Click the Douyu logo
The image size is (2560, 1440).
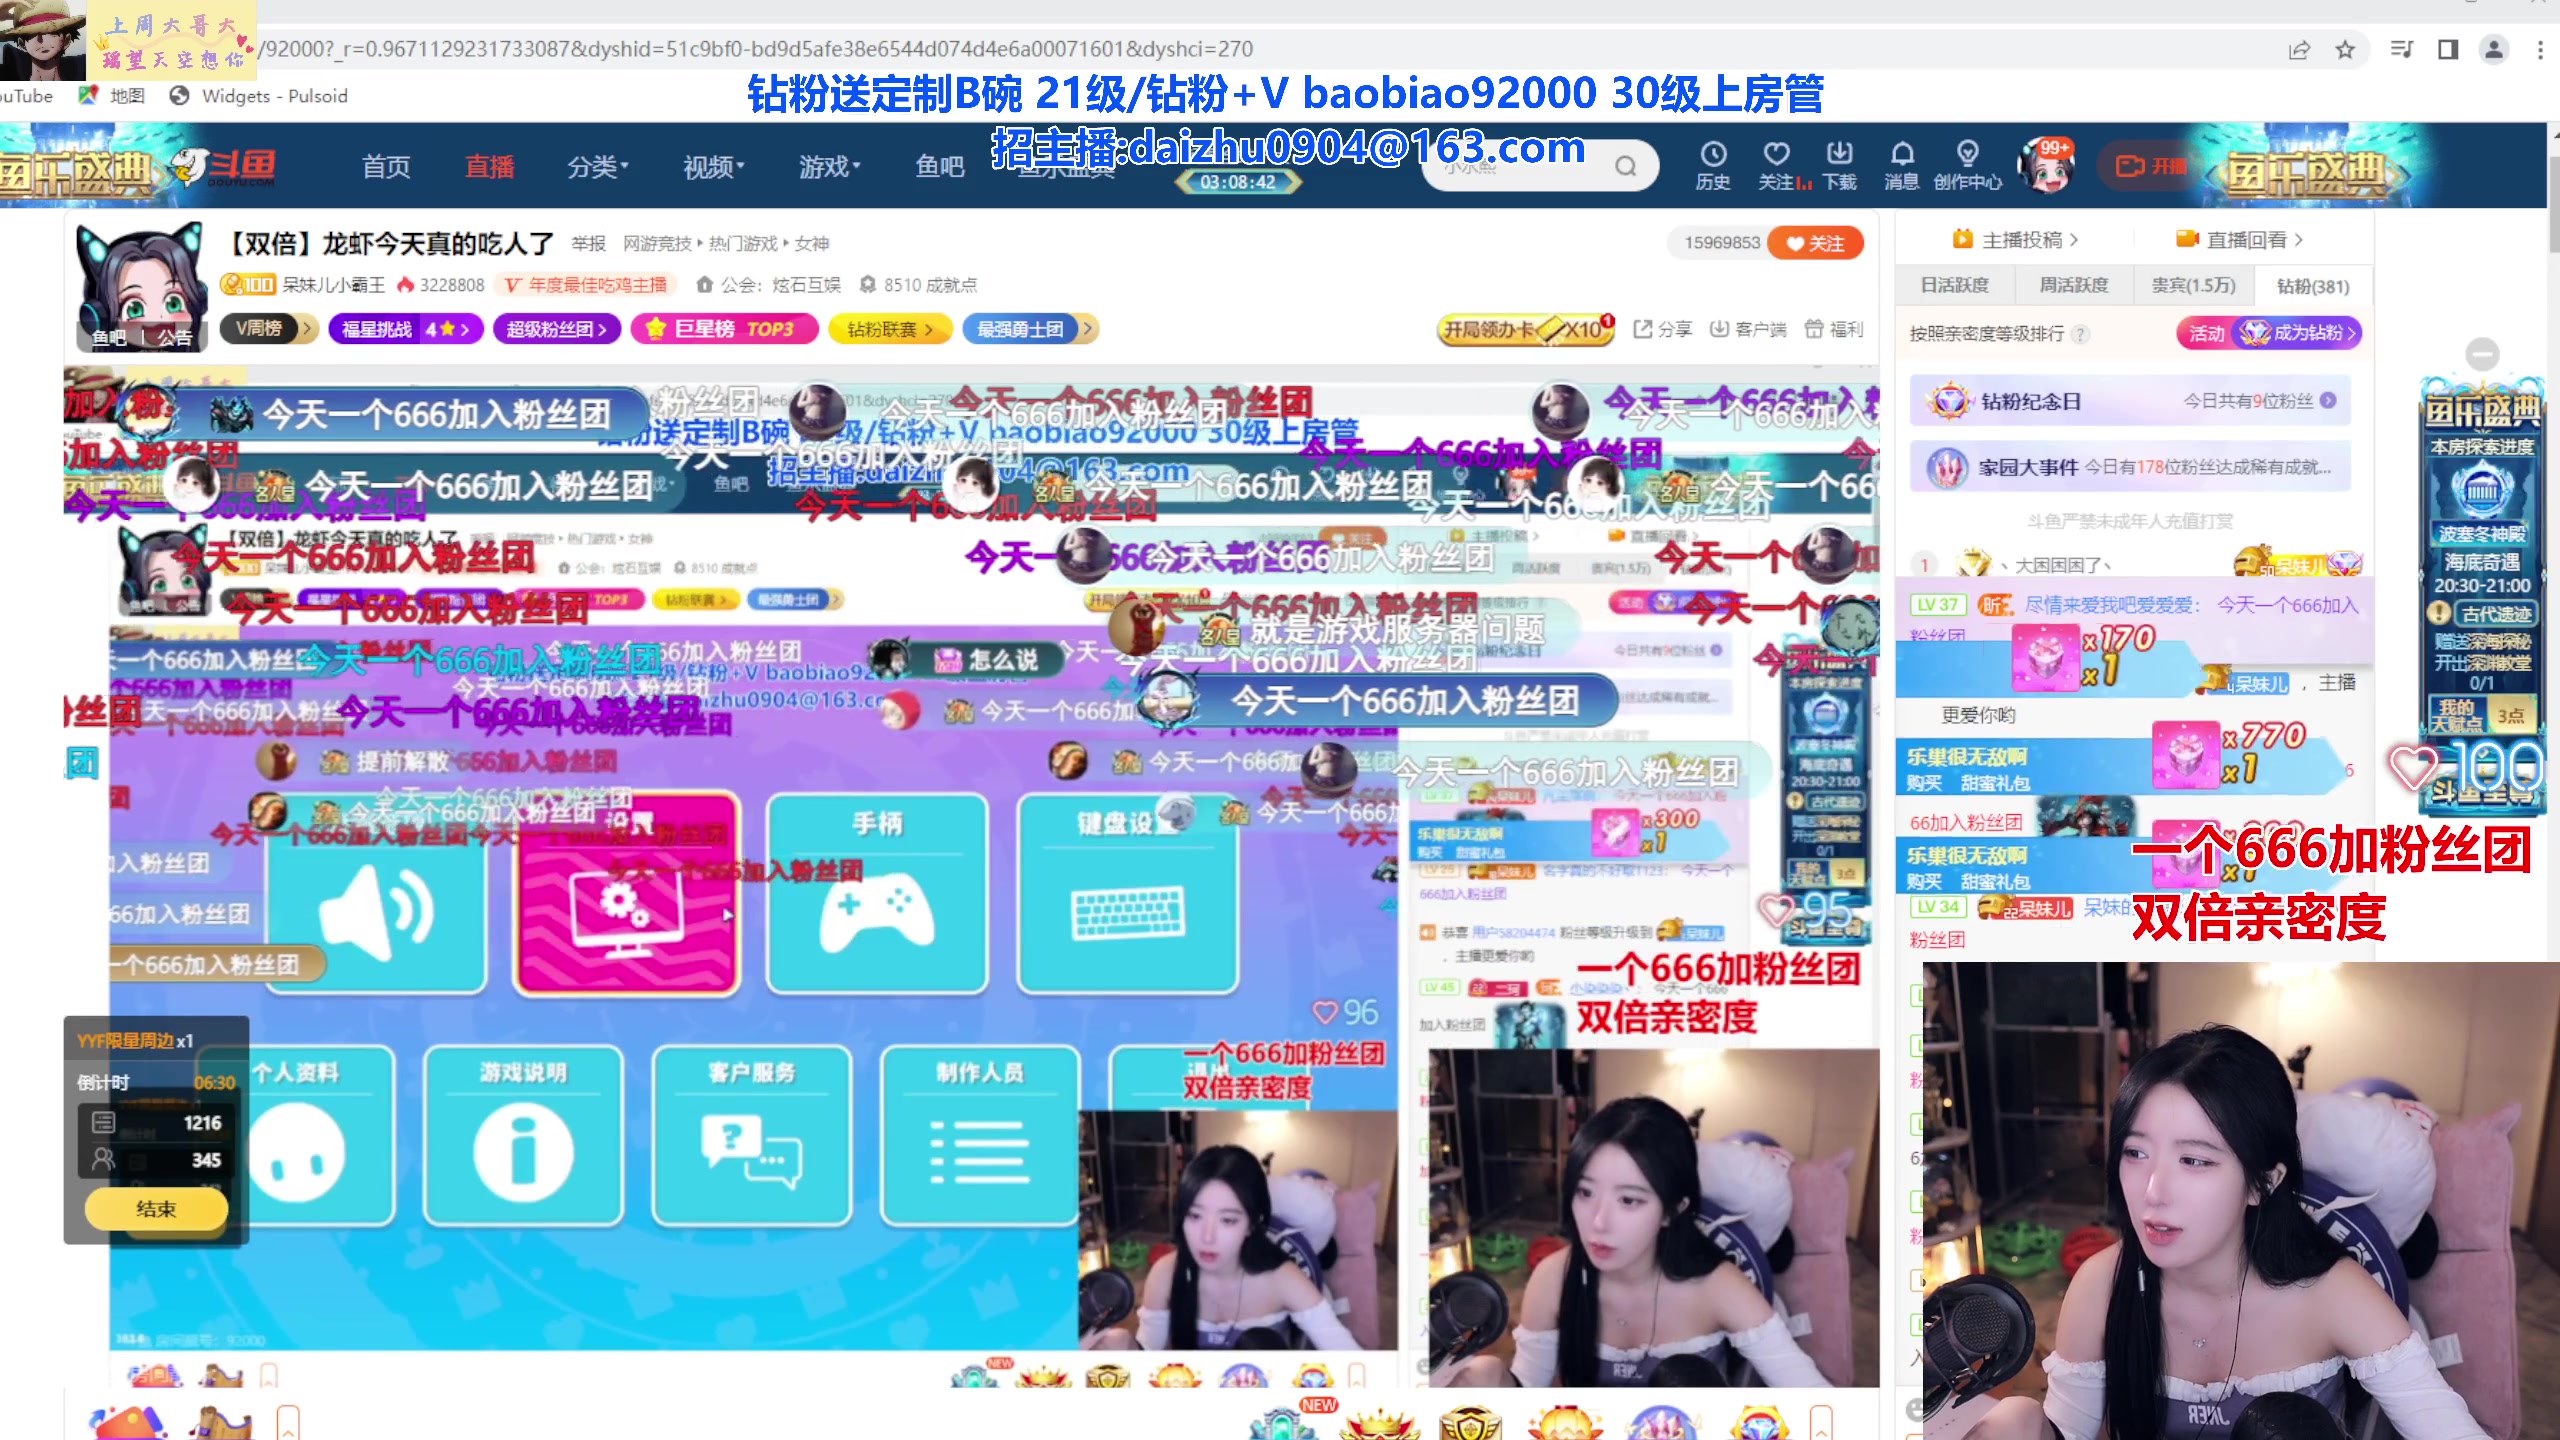pyautogui.click(x=225, y=167)
